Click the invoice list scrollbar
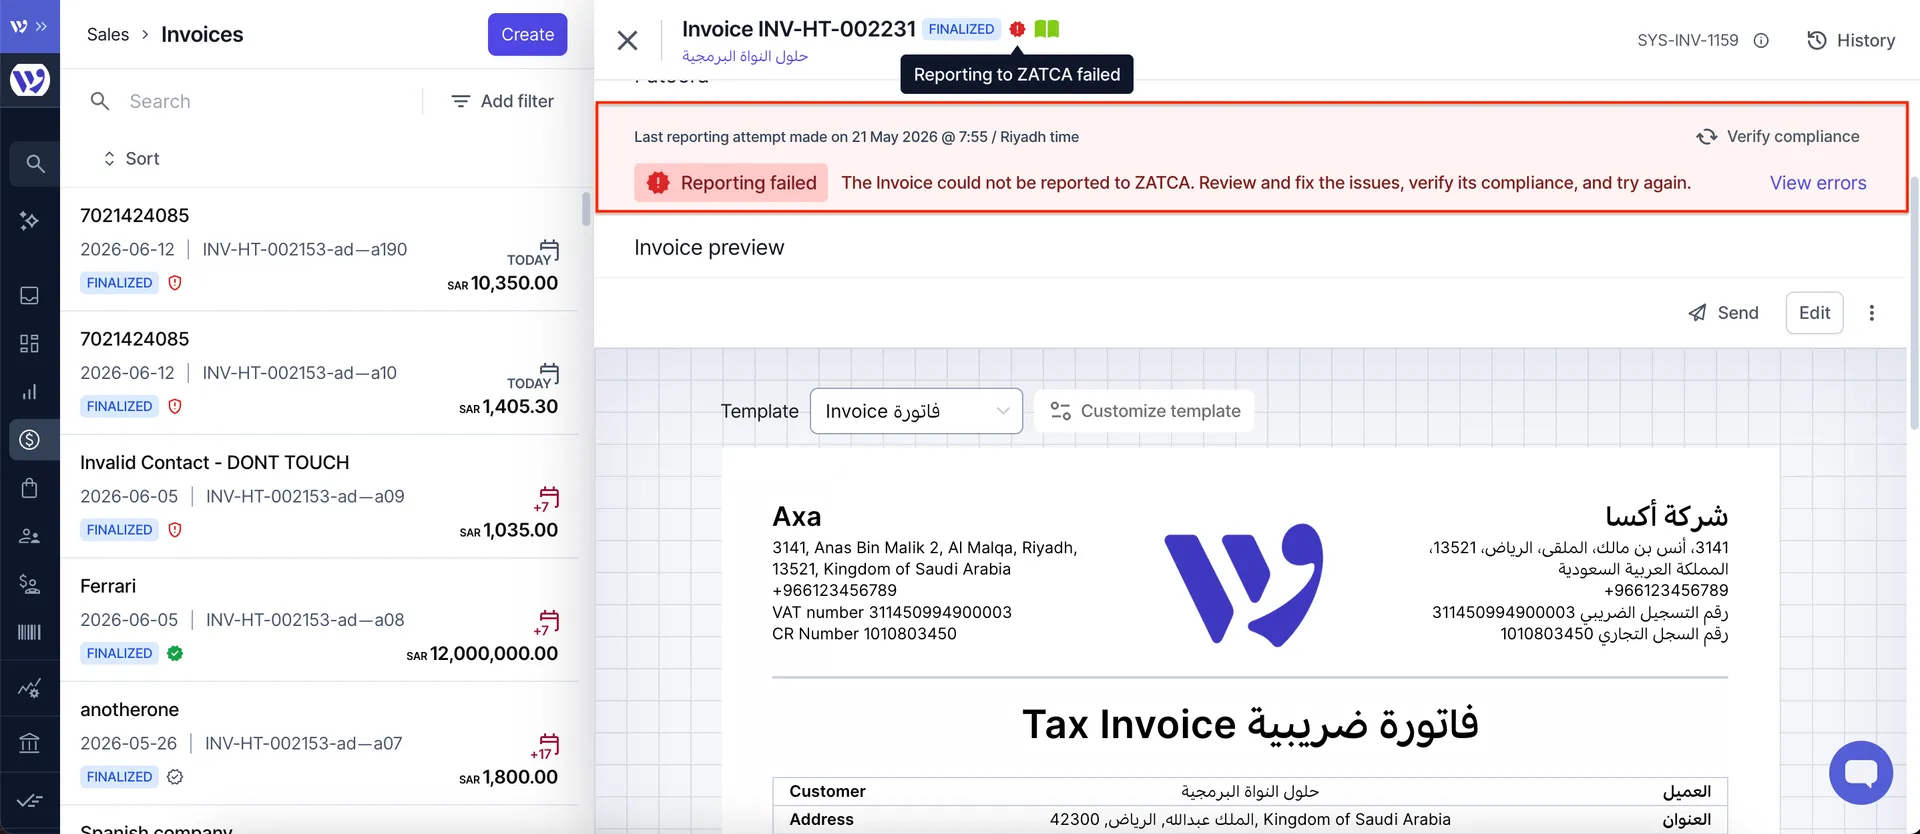This screenshot has height=834, width=1920. (586, 208)
